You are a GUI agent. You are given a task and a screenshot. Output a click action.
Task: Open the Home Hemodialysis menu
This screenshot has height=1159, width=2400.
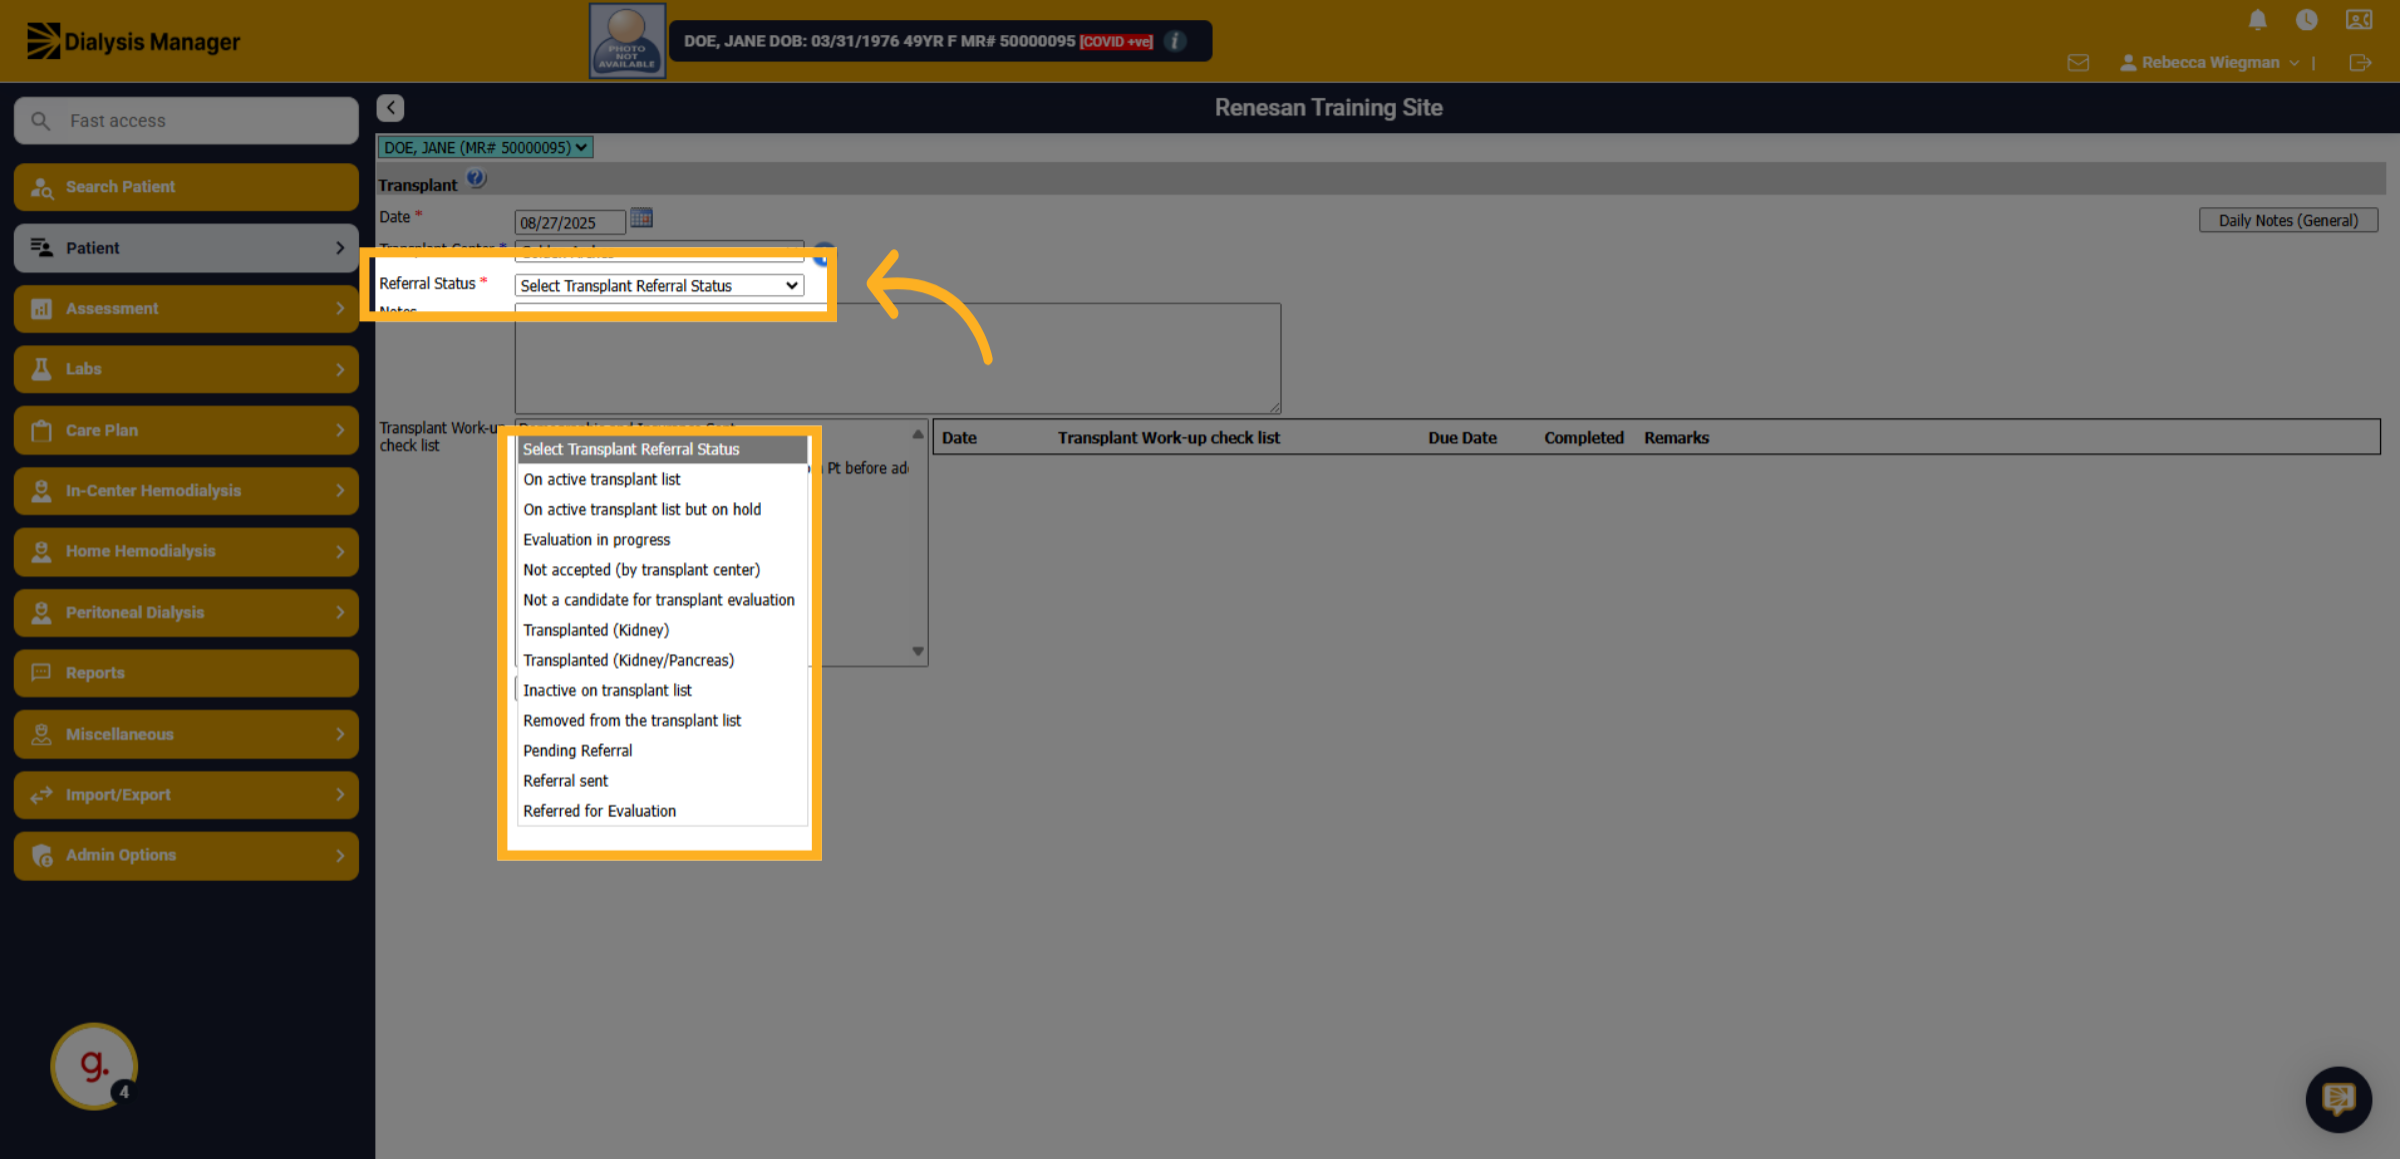click(x=186, y=551)
